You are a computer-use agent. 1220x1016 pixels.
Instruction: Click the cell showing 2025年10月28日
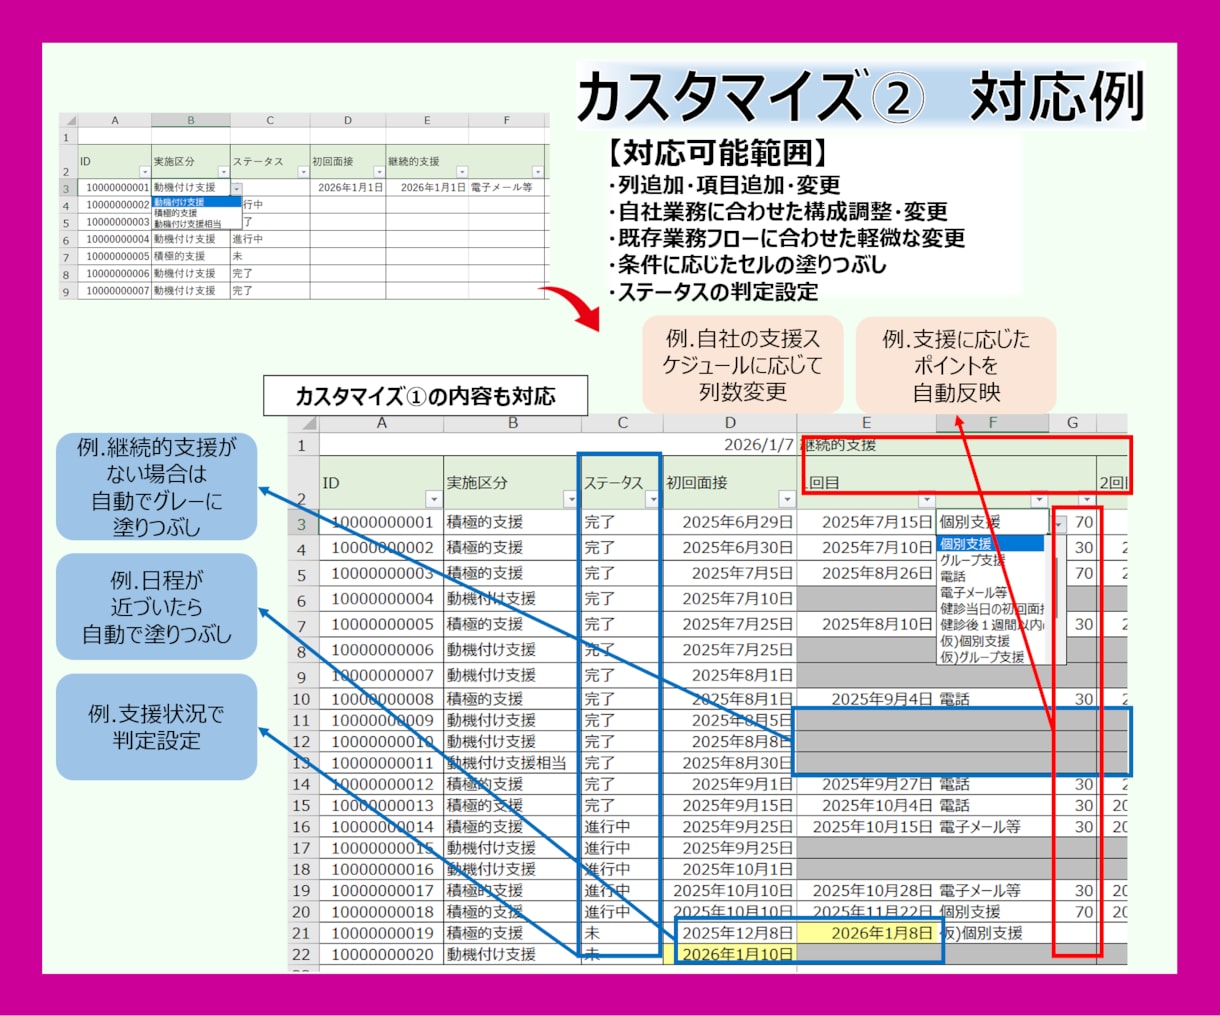point(866,890)
